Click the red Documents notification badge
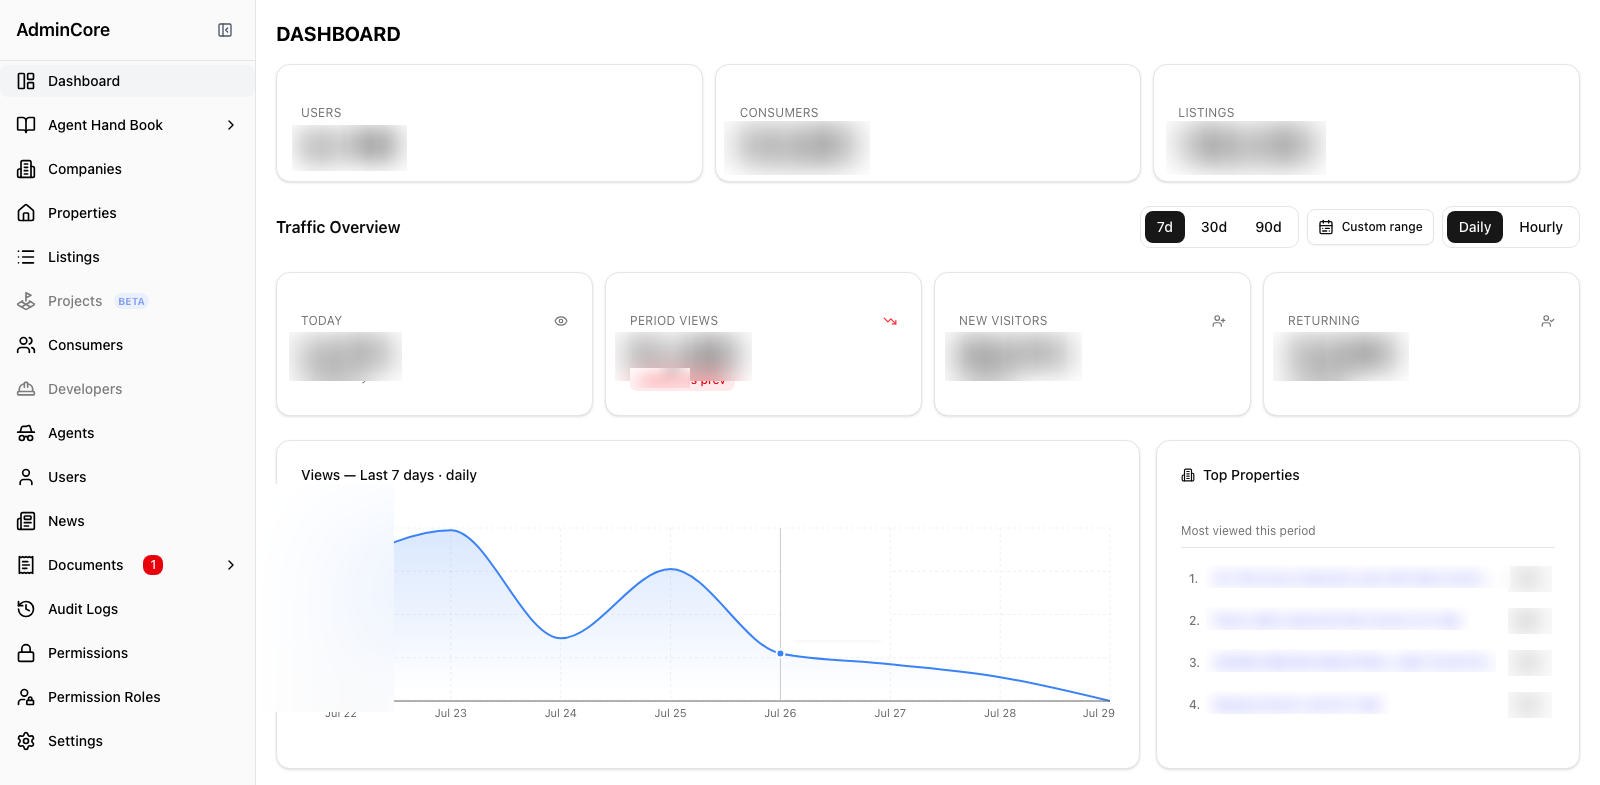 [153, 565]
